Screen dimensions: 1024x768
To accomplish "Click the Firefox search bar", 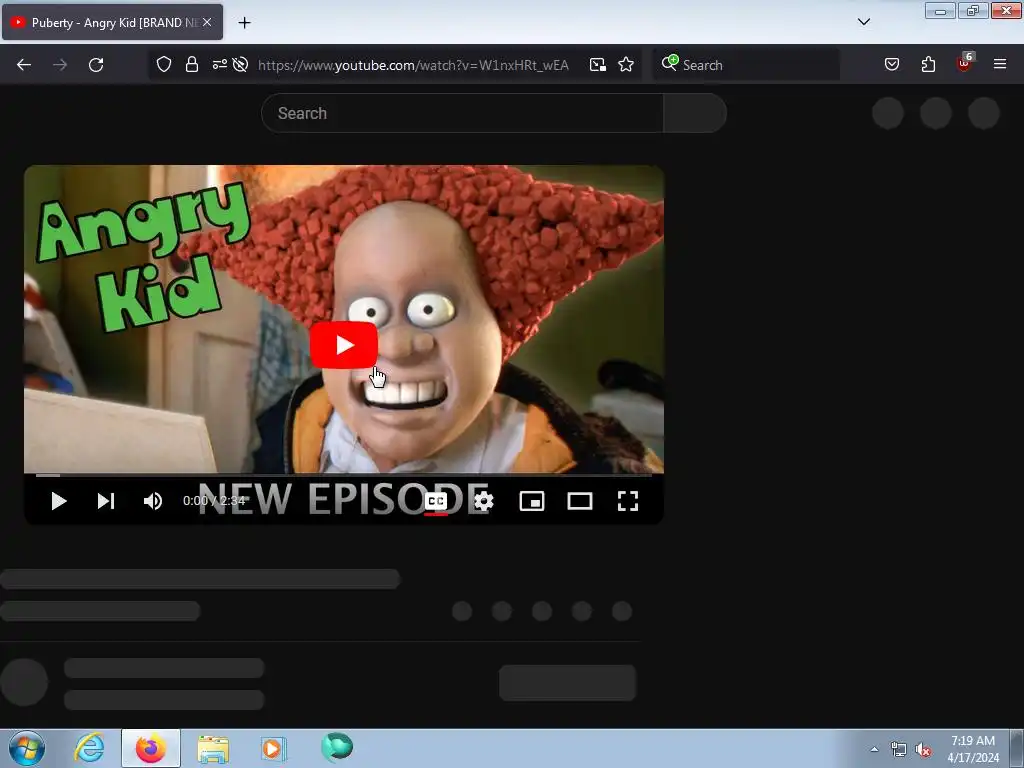I will click(x=746, y=65).
